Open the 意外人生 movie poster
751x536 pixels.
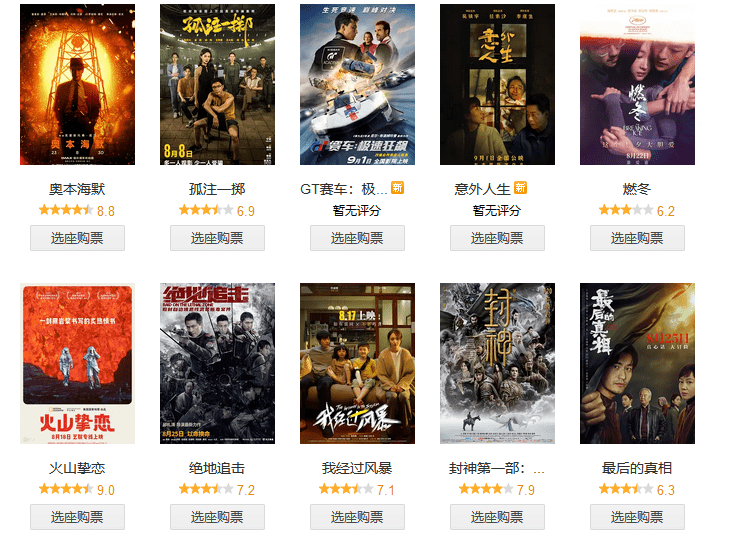pyautogui.click(x=497, y=84)
